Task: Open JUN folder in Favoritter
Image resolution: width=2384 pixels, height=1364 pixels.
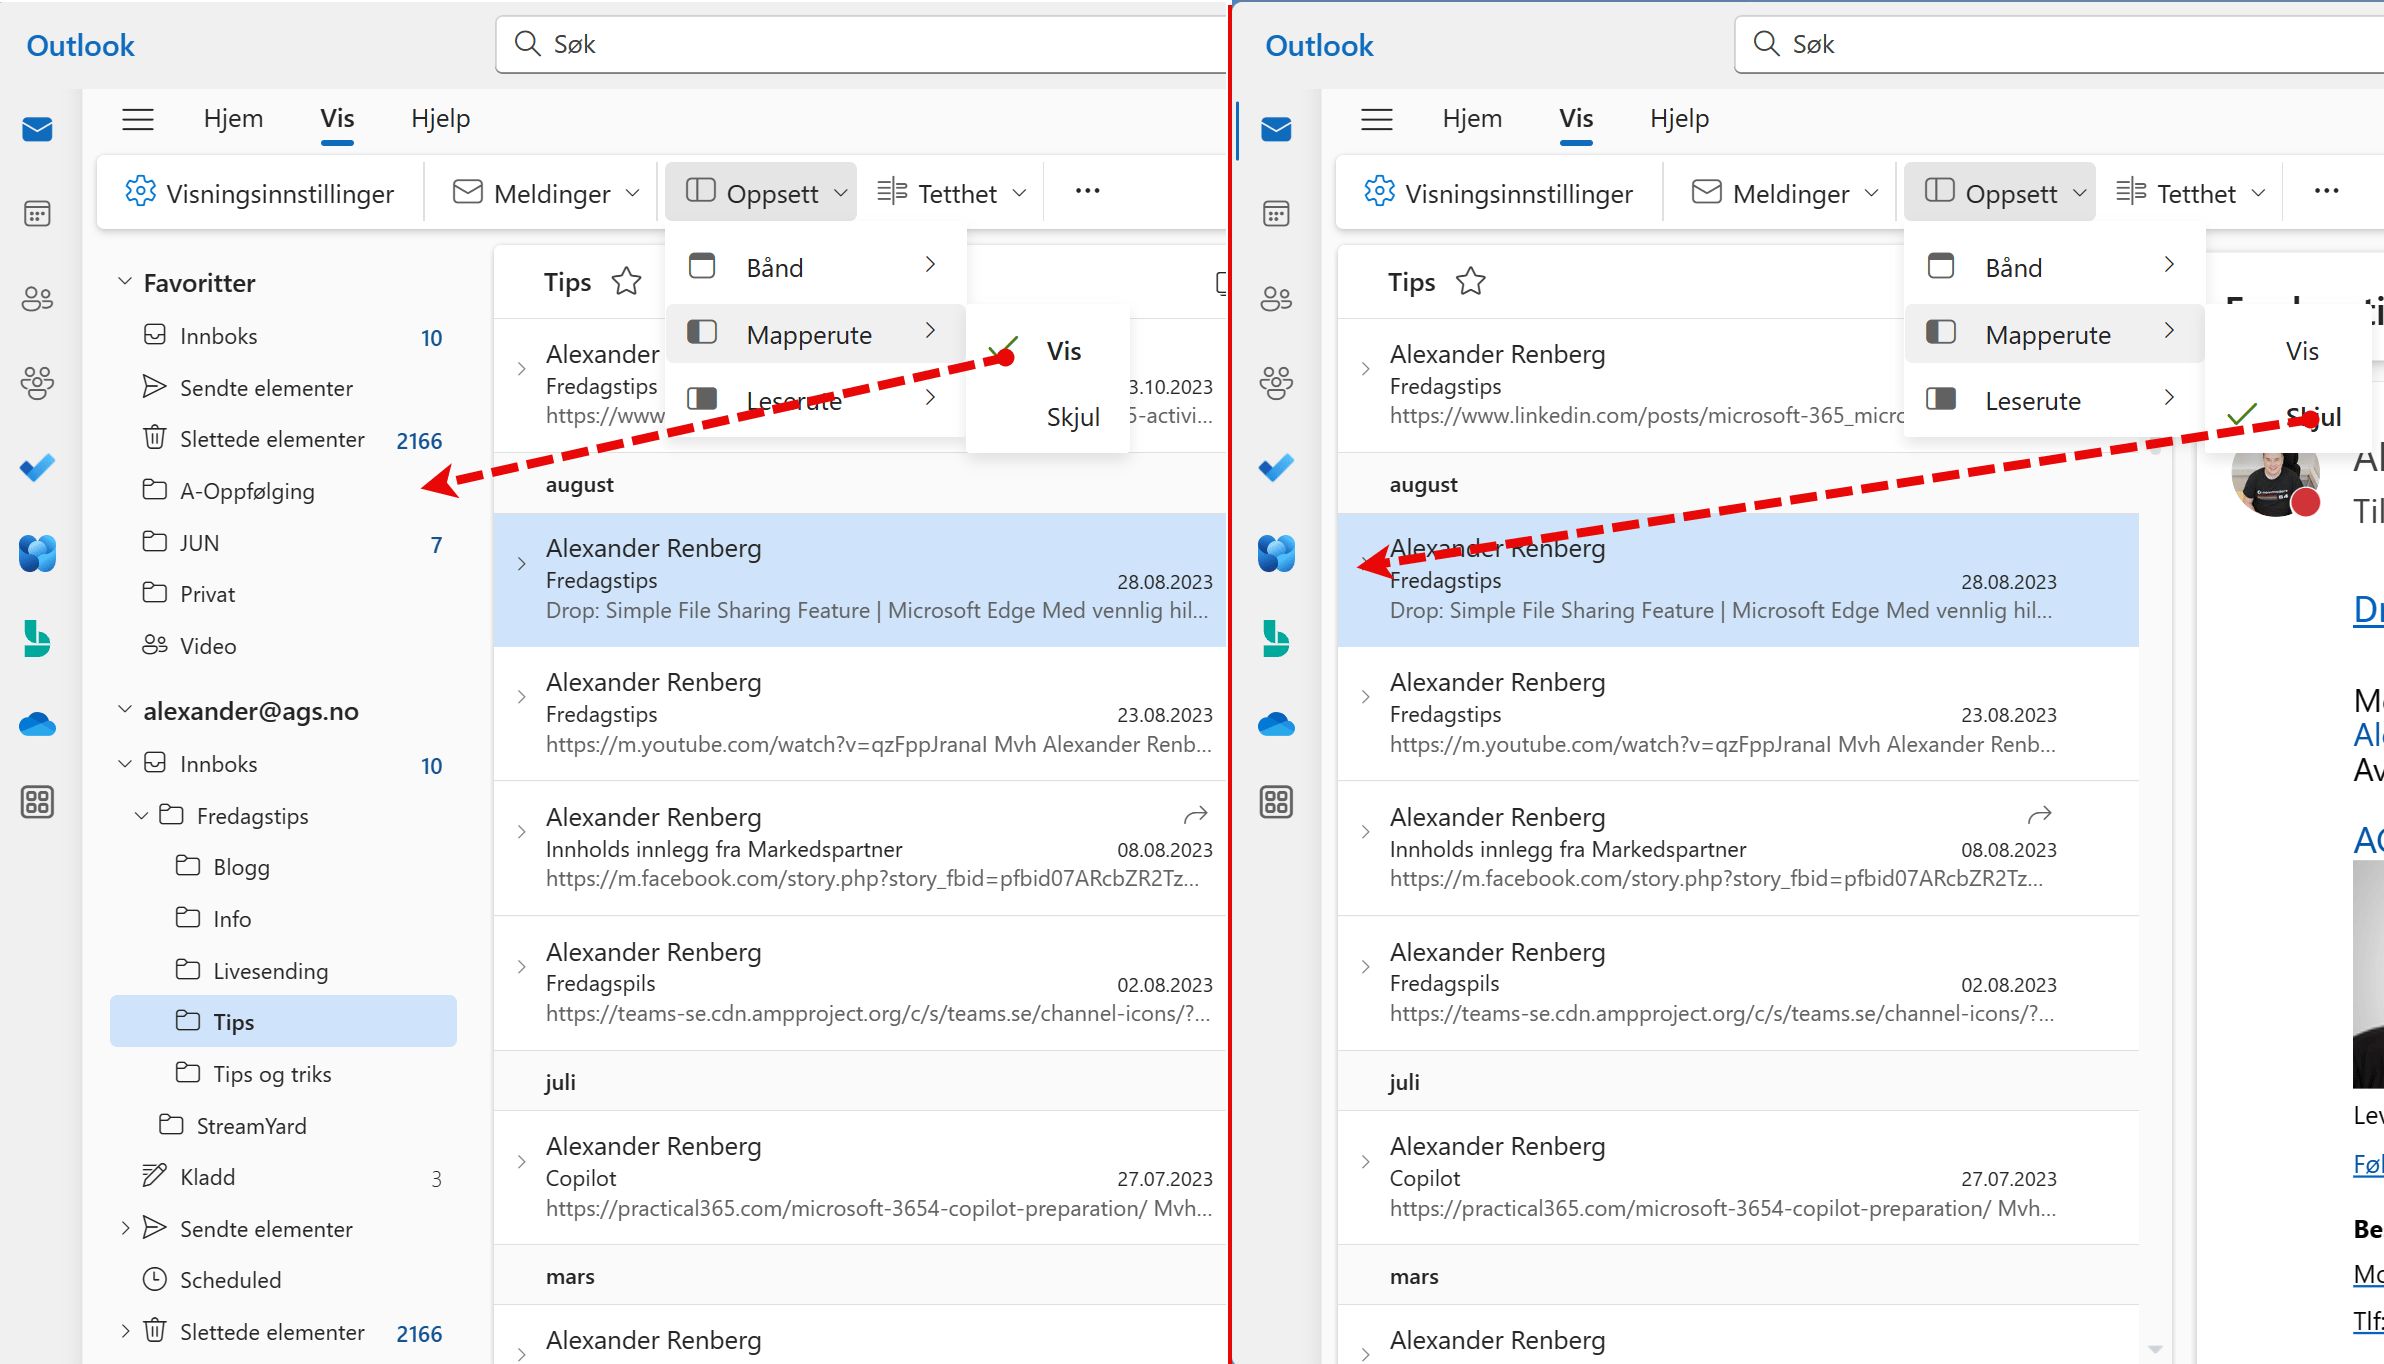Action: pos(284,542)
